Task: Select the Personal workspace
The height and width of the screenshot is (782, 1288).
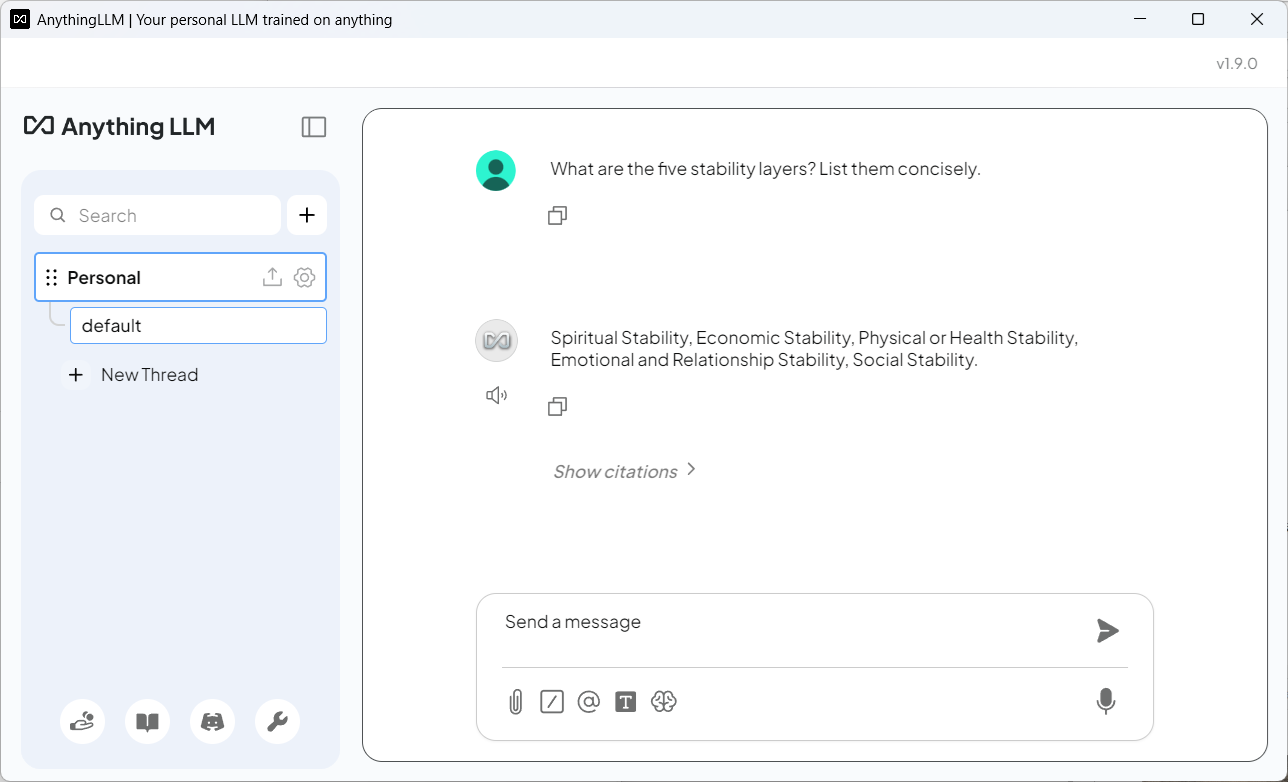Action: (x=181, y=277)
